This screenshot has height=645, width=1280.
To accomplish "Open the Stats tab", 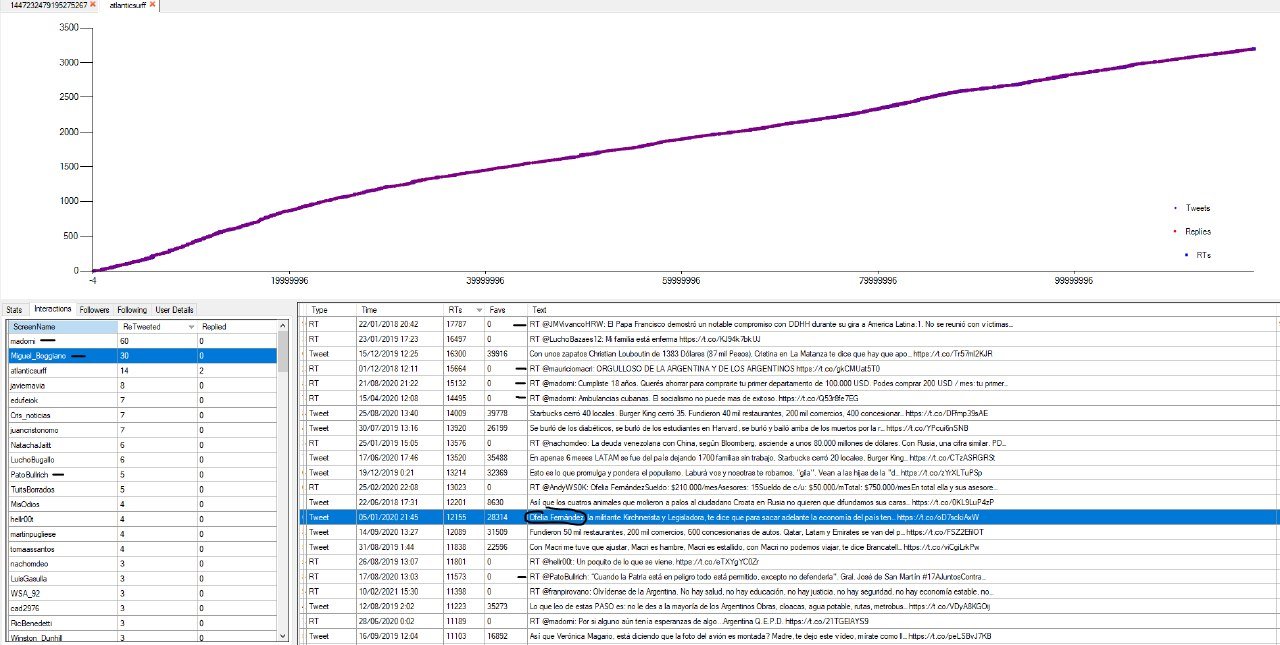I will coord(14,310).
